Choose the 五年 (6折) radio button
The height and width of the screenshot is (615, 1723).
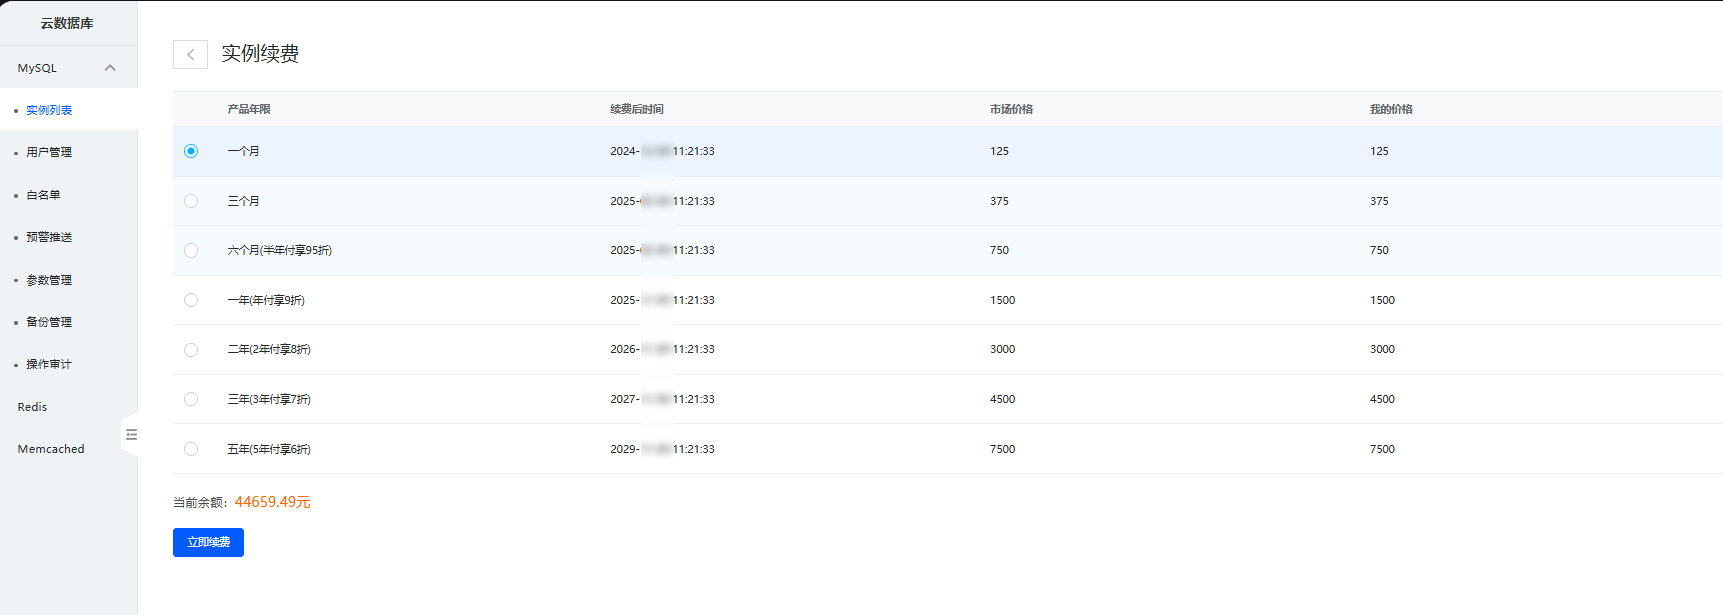[191, 449]
